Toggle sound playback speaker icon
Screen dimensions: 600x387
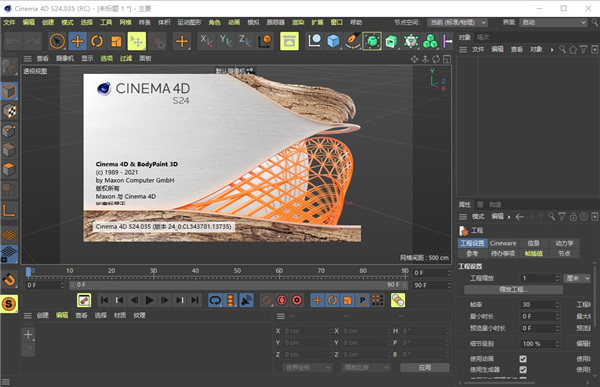tap(246, 300)
